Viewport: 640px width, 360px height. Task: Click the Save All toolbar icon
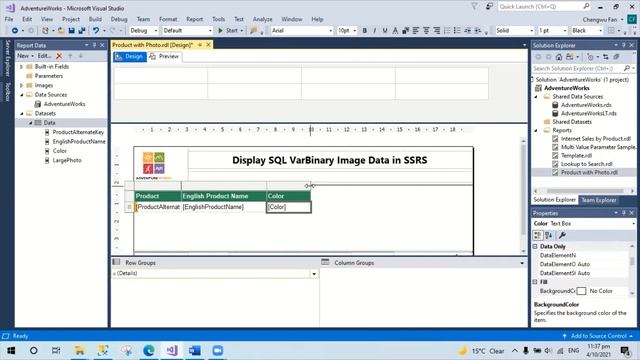pyautogui.click(x=82, y=31)
